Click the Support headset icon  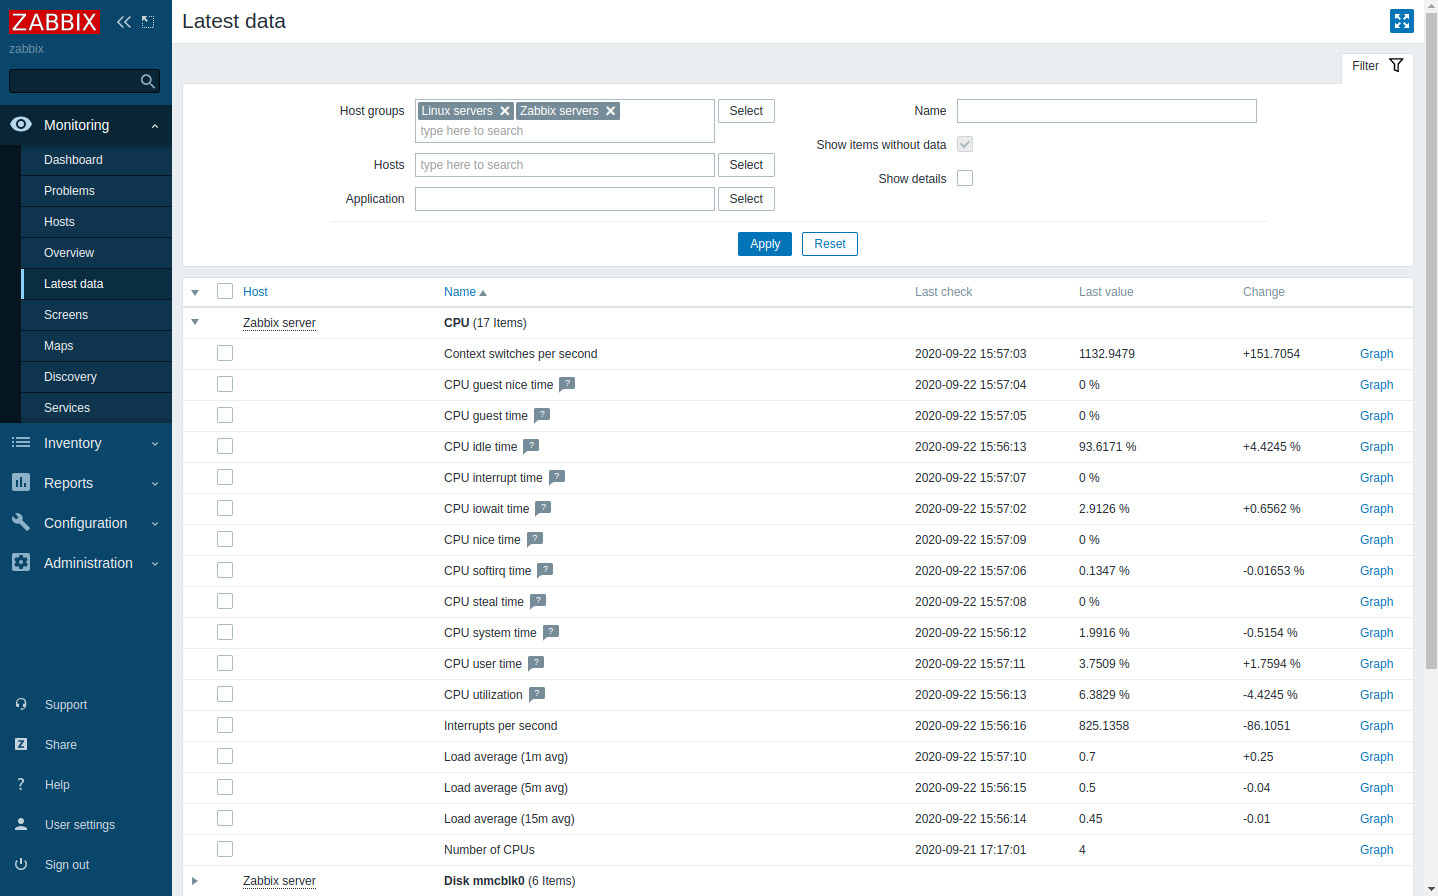coord(21,704)
